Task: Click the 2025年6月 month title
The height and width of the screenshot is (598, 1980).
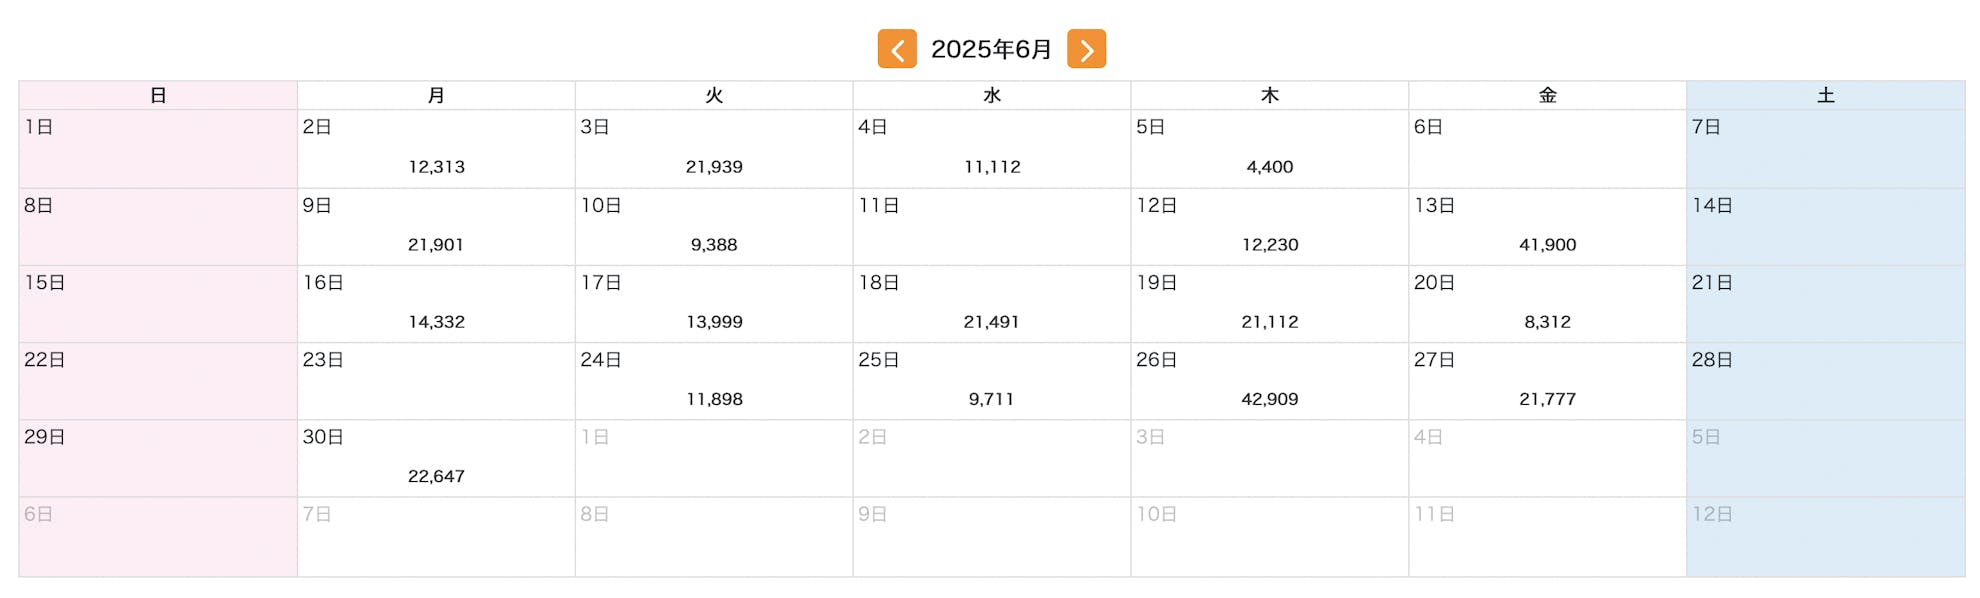Action: point(991,49)
